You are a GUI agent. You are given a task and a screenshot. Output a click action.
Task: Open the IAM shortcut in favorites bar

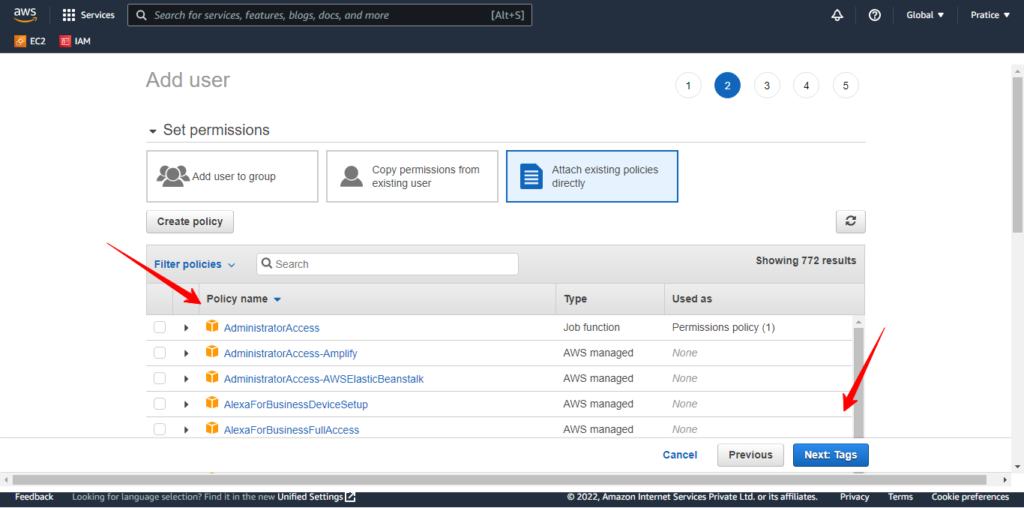point(75,41)
